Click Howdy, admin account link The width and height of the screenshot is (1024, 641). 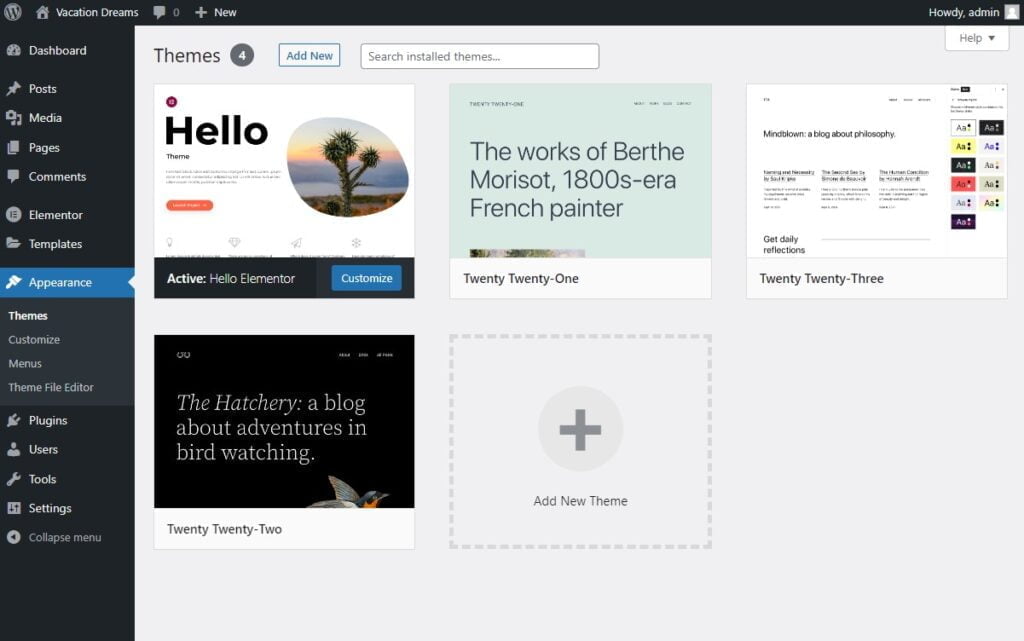coord(964,12)
